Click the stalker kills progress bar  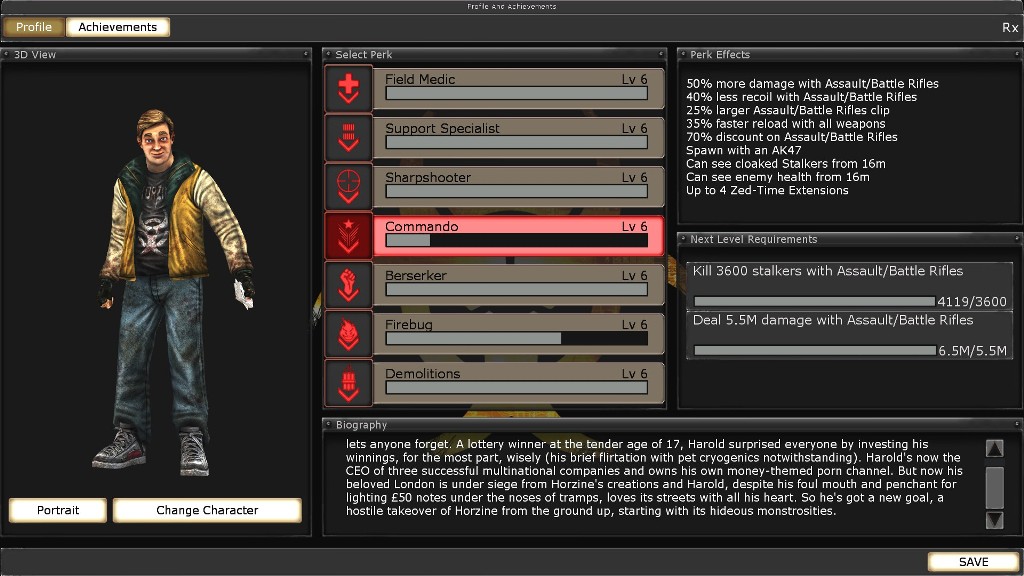pyautogui.click(x=814, y=301)
